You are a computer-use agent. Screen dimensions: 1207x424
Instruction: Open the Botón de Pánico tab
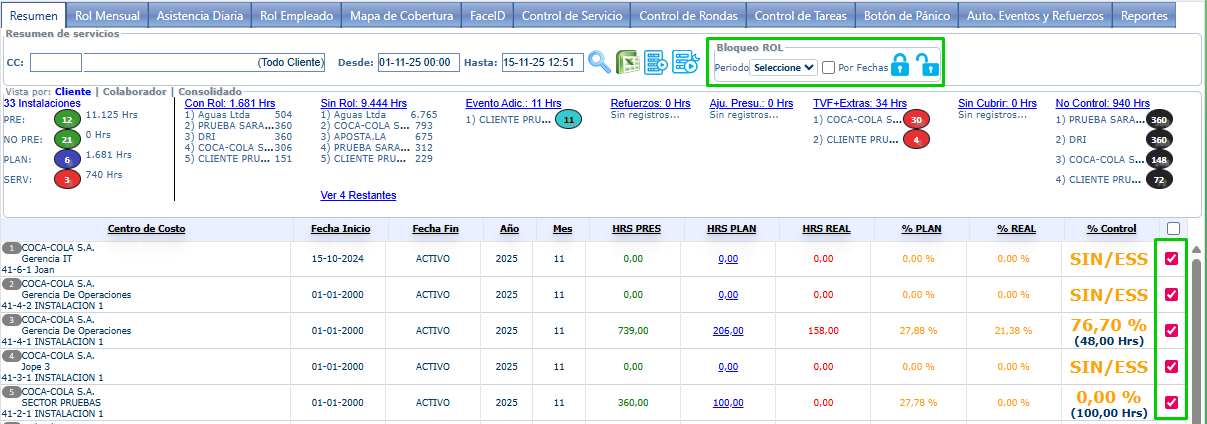(904, 15)
